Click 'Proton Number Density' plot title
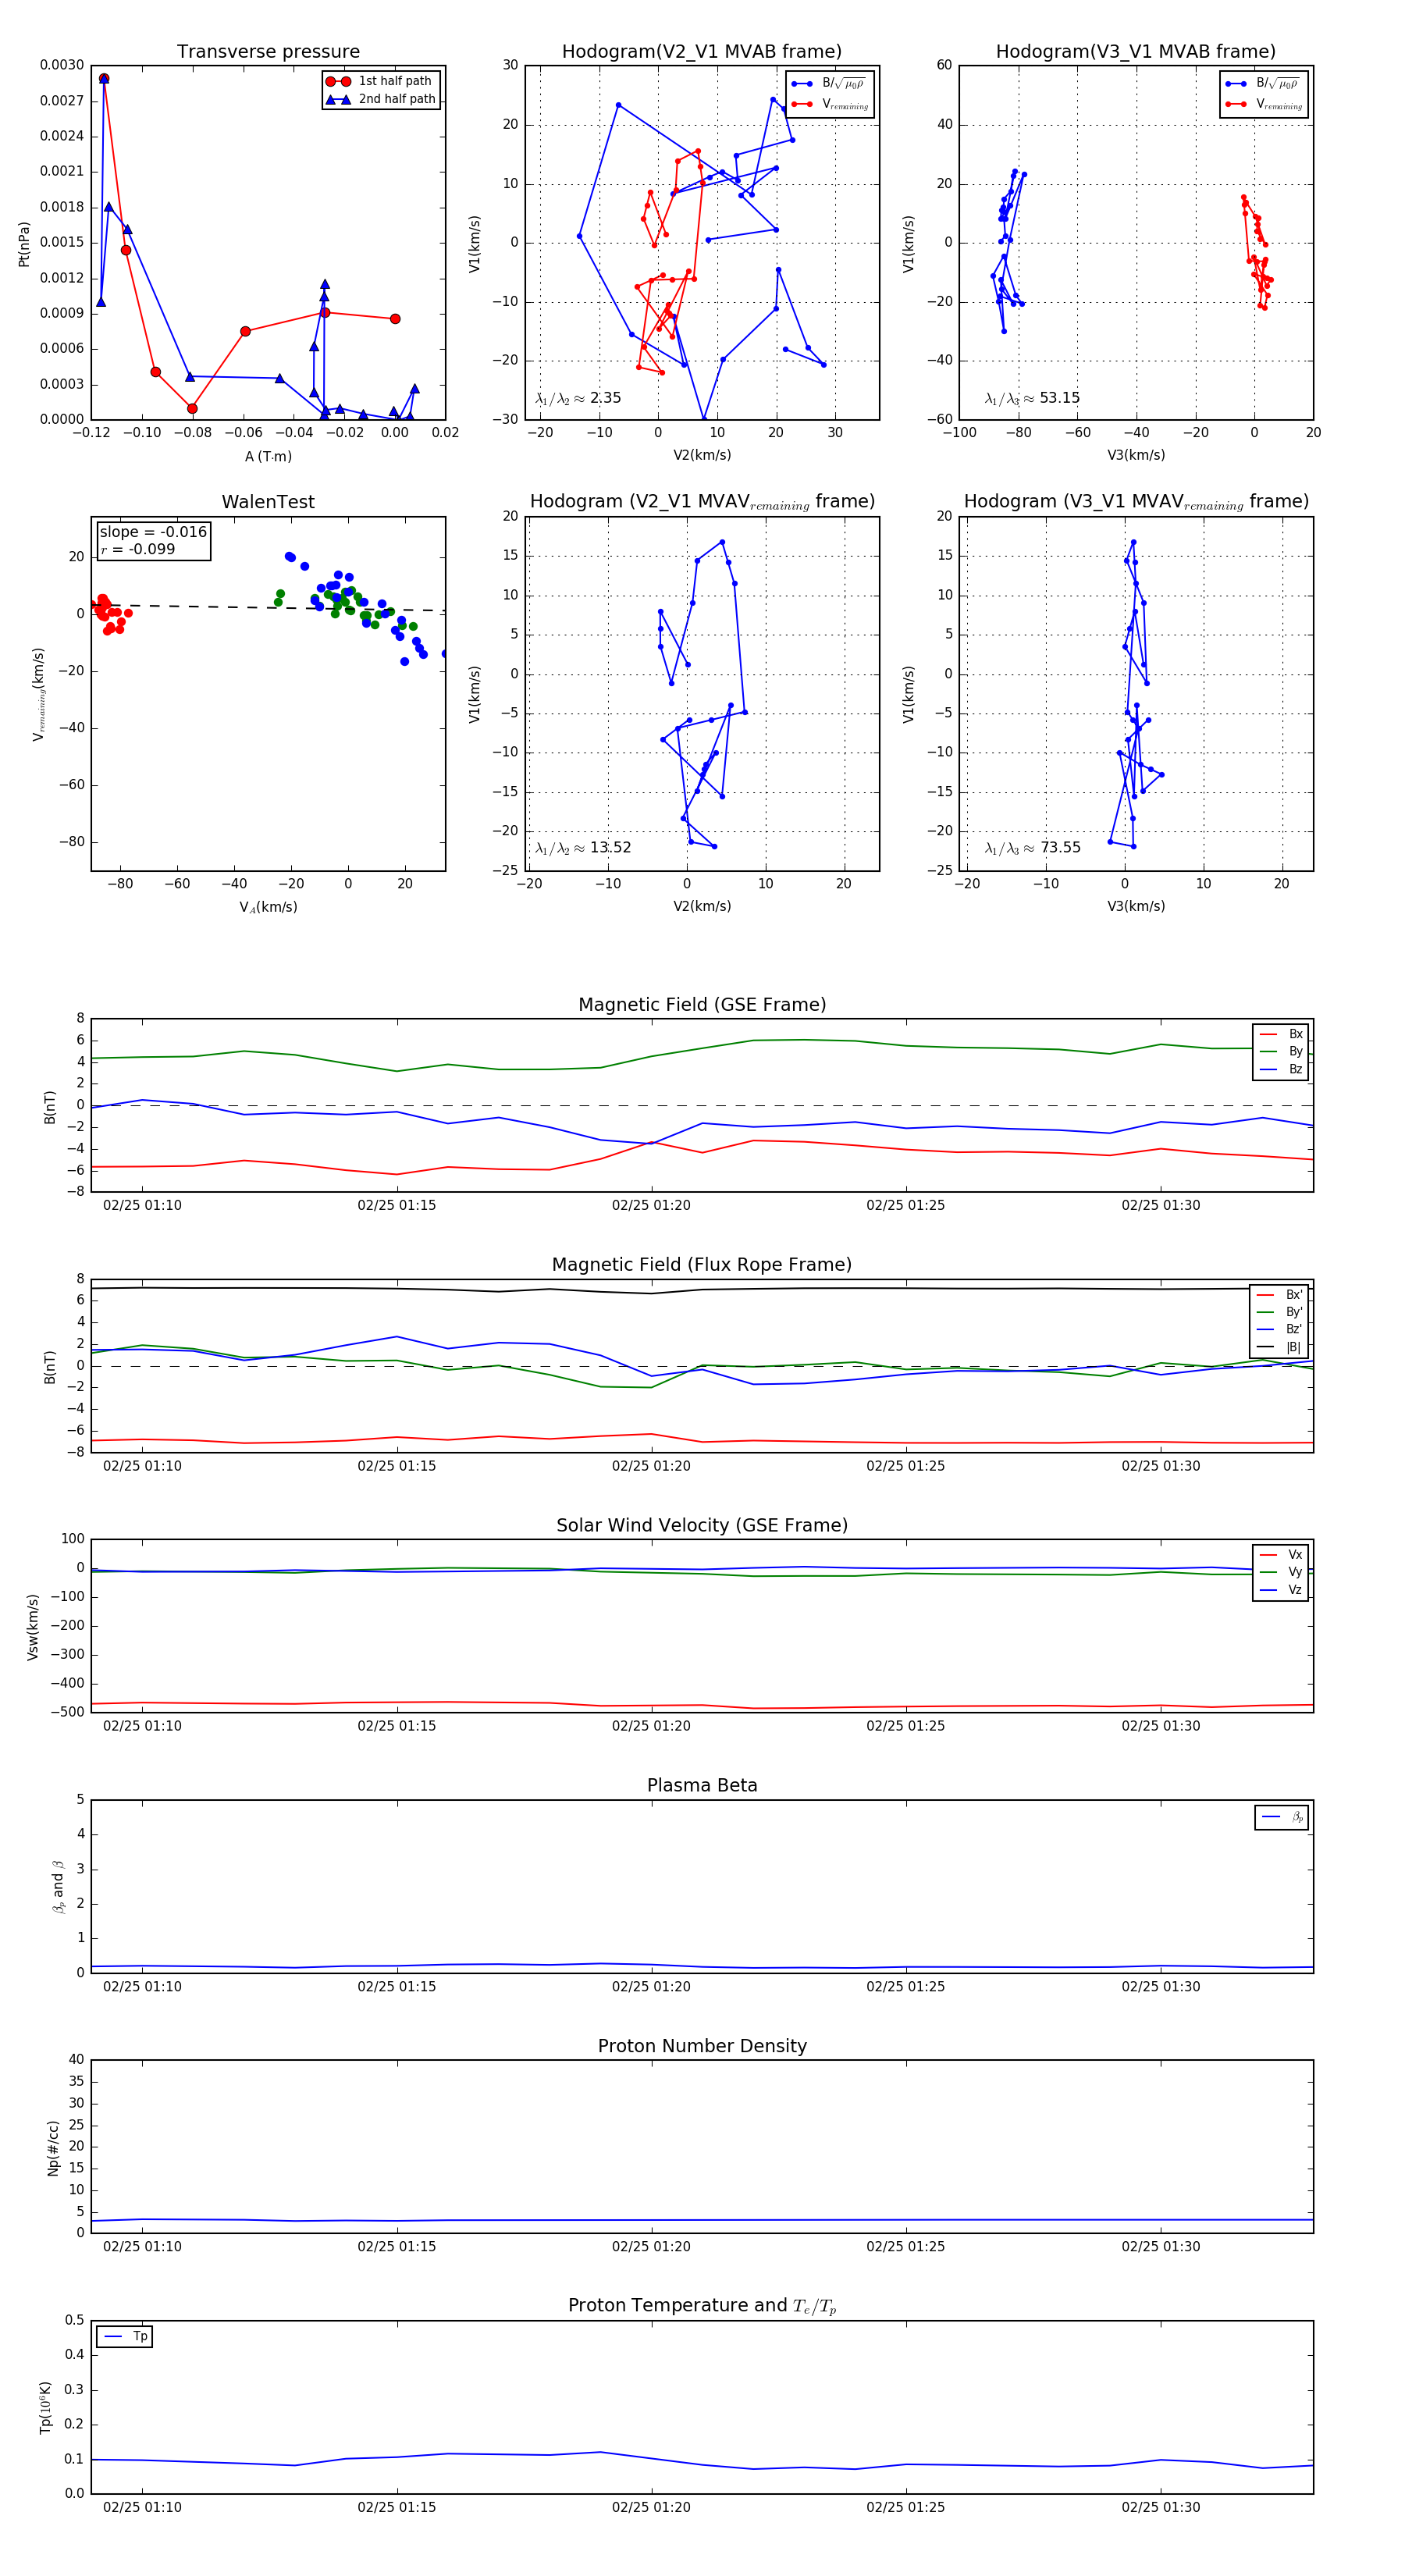1405x2576 pixels. pos(702,2046)
